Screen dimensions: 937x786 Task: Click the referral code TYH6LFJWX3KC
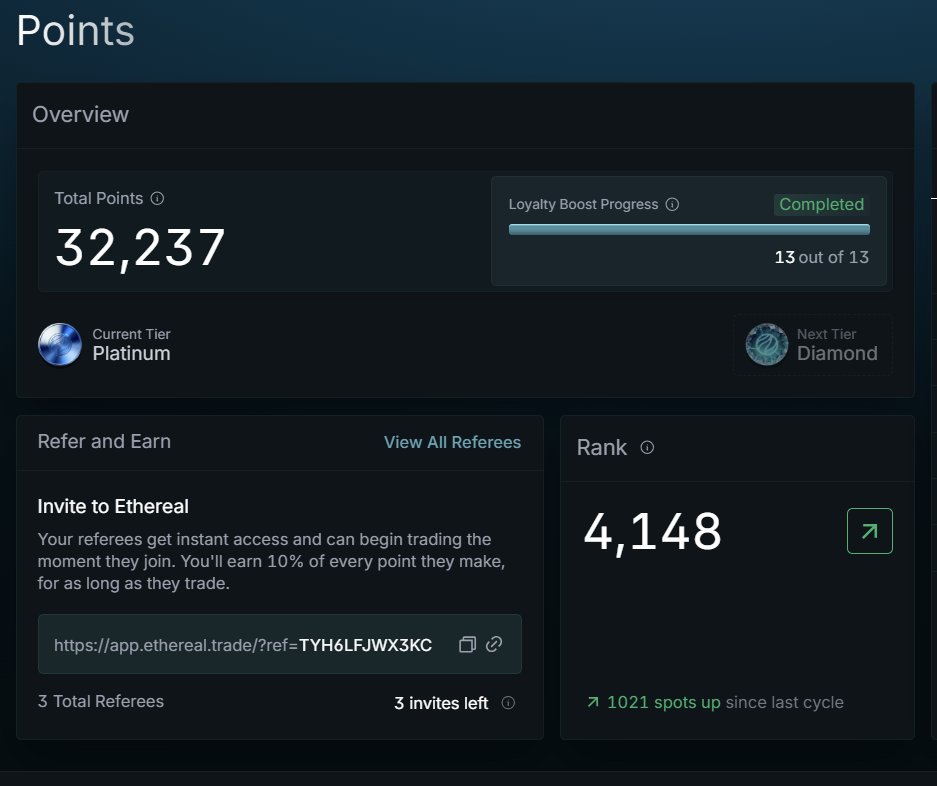pyautogui.click(x=365, y=646)
